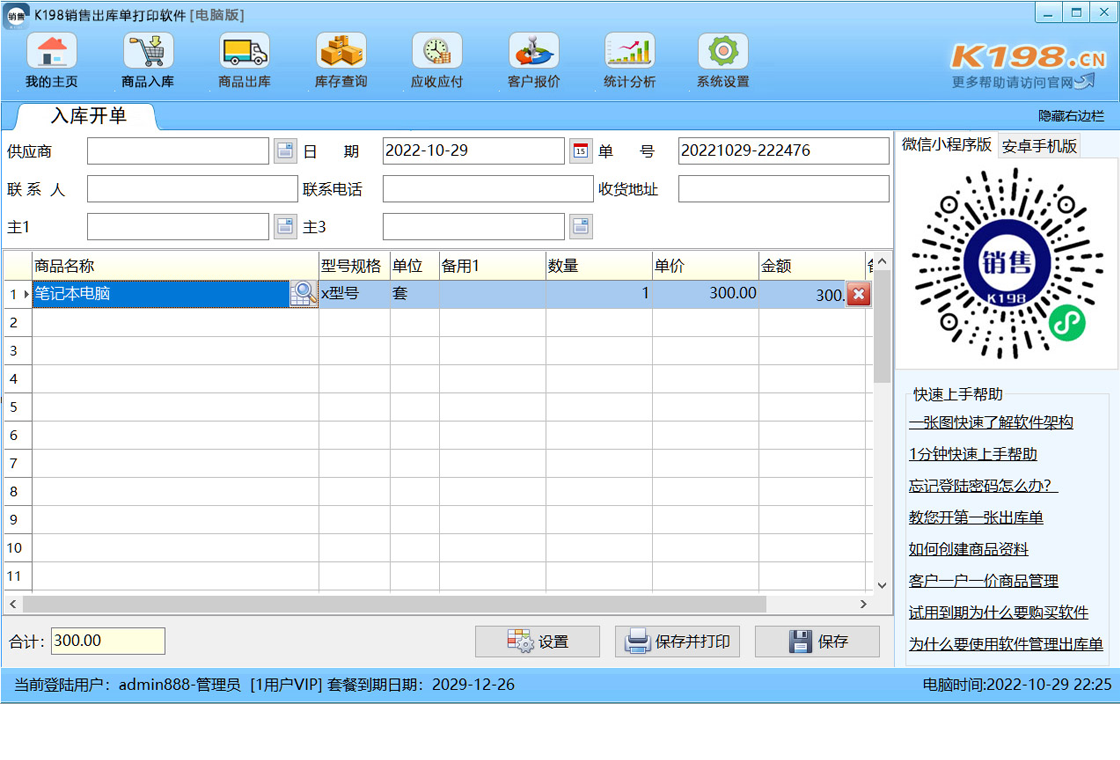
Task: Click inside the 供应商 input field
Action: click(x=178, y=151)
